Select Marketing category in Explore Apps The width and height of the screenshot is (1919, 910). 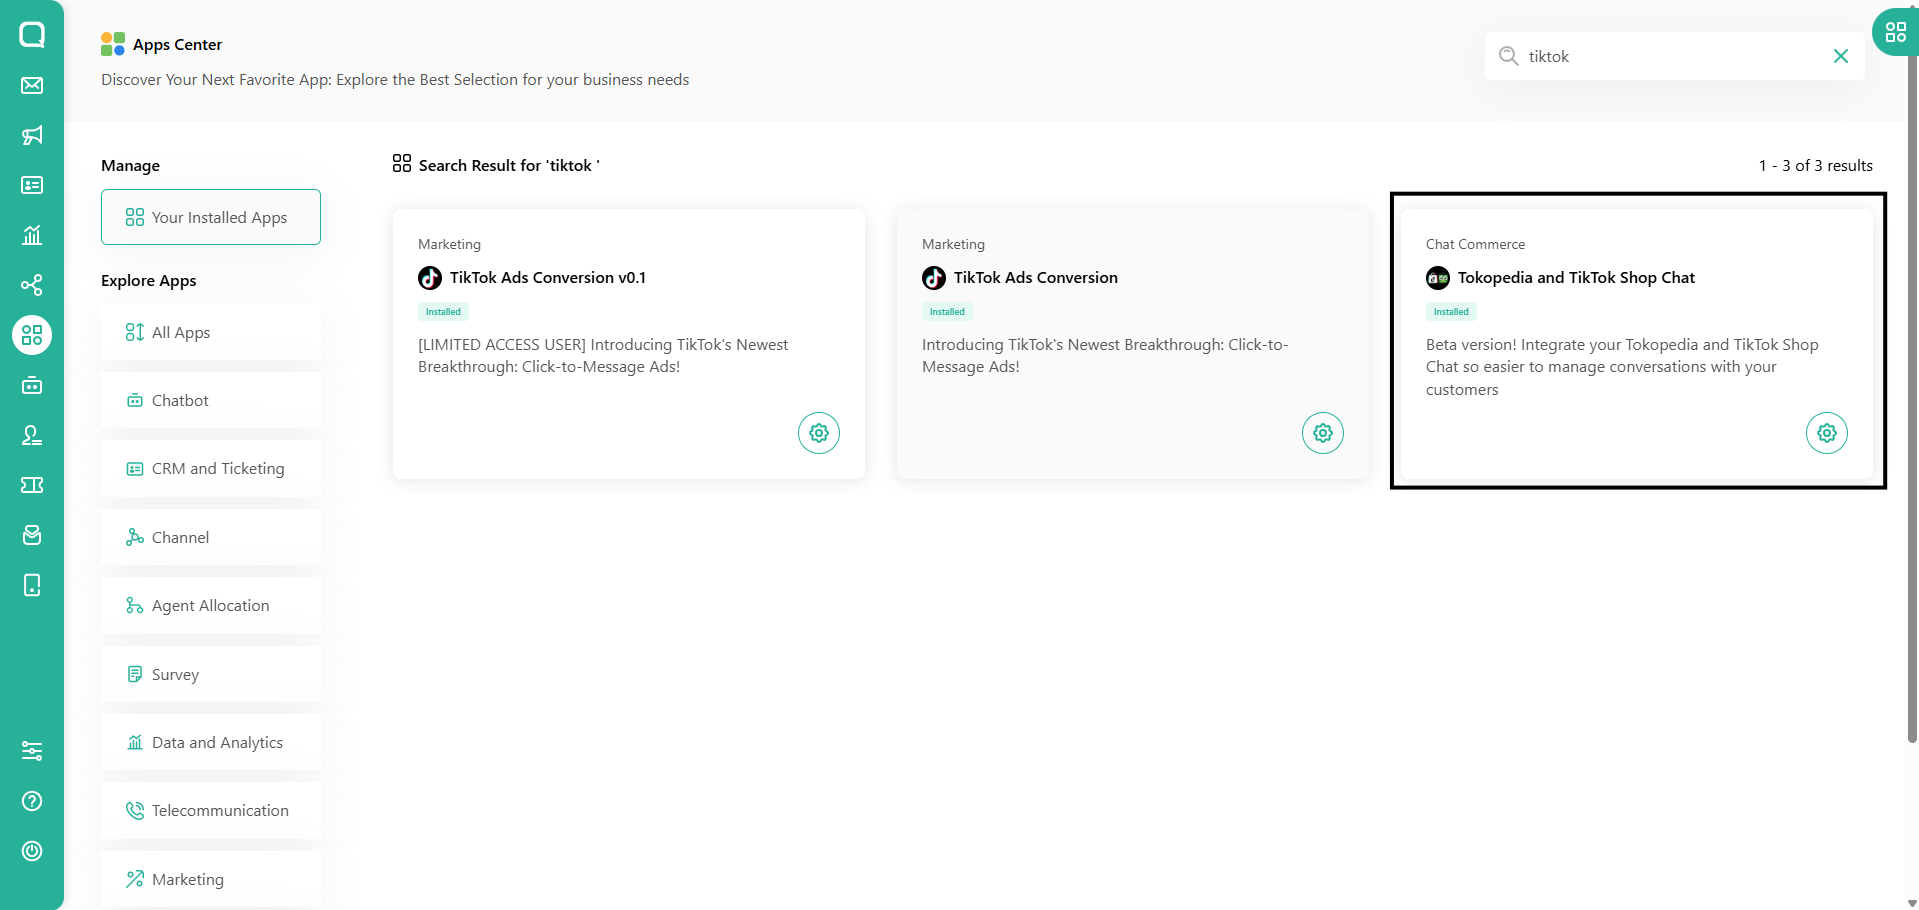point(211,879)
